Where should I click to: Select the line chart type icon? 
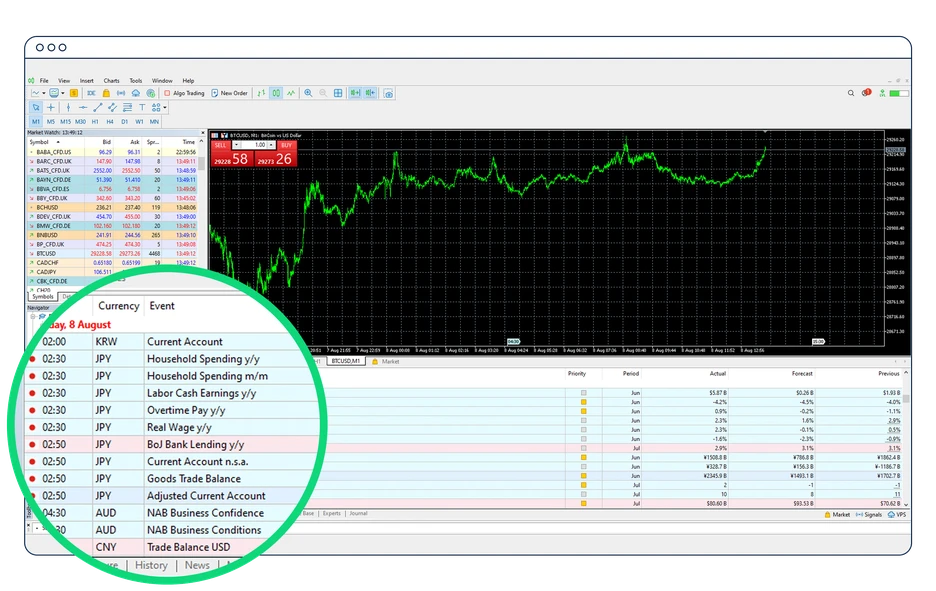[x=291, y=93]
